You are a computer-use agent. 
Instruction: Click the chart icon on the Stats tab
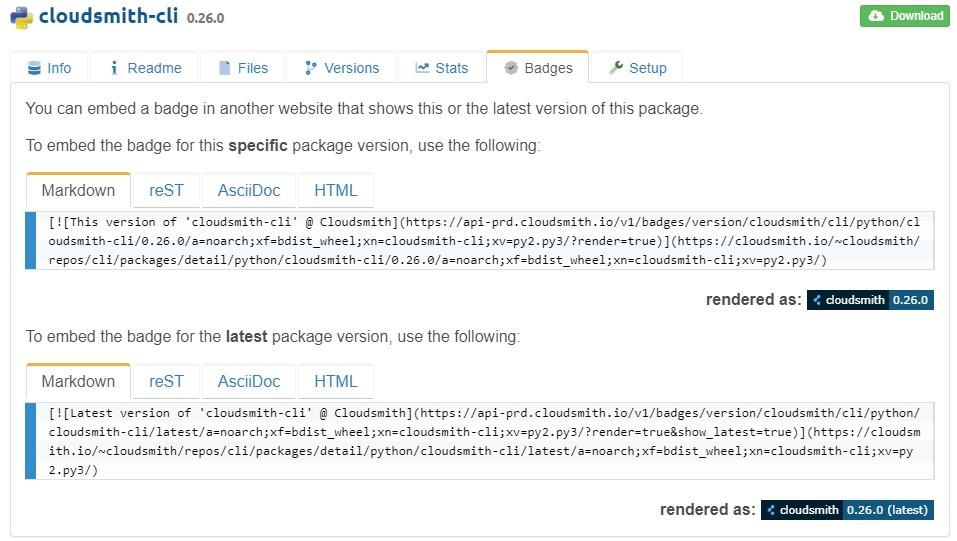point(422,68)
